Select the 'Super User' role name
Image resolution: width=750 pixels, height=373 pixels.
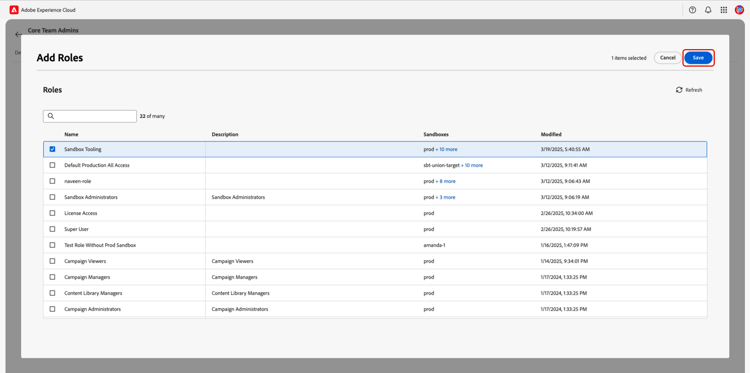pos(77,229)
